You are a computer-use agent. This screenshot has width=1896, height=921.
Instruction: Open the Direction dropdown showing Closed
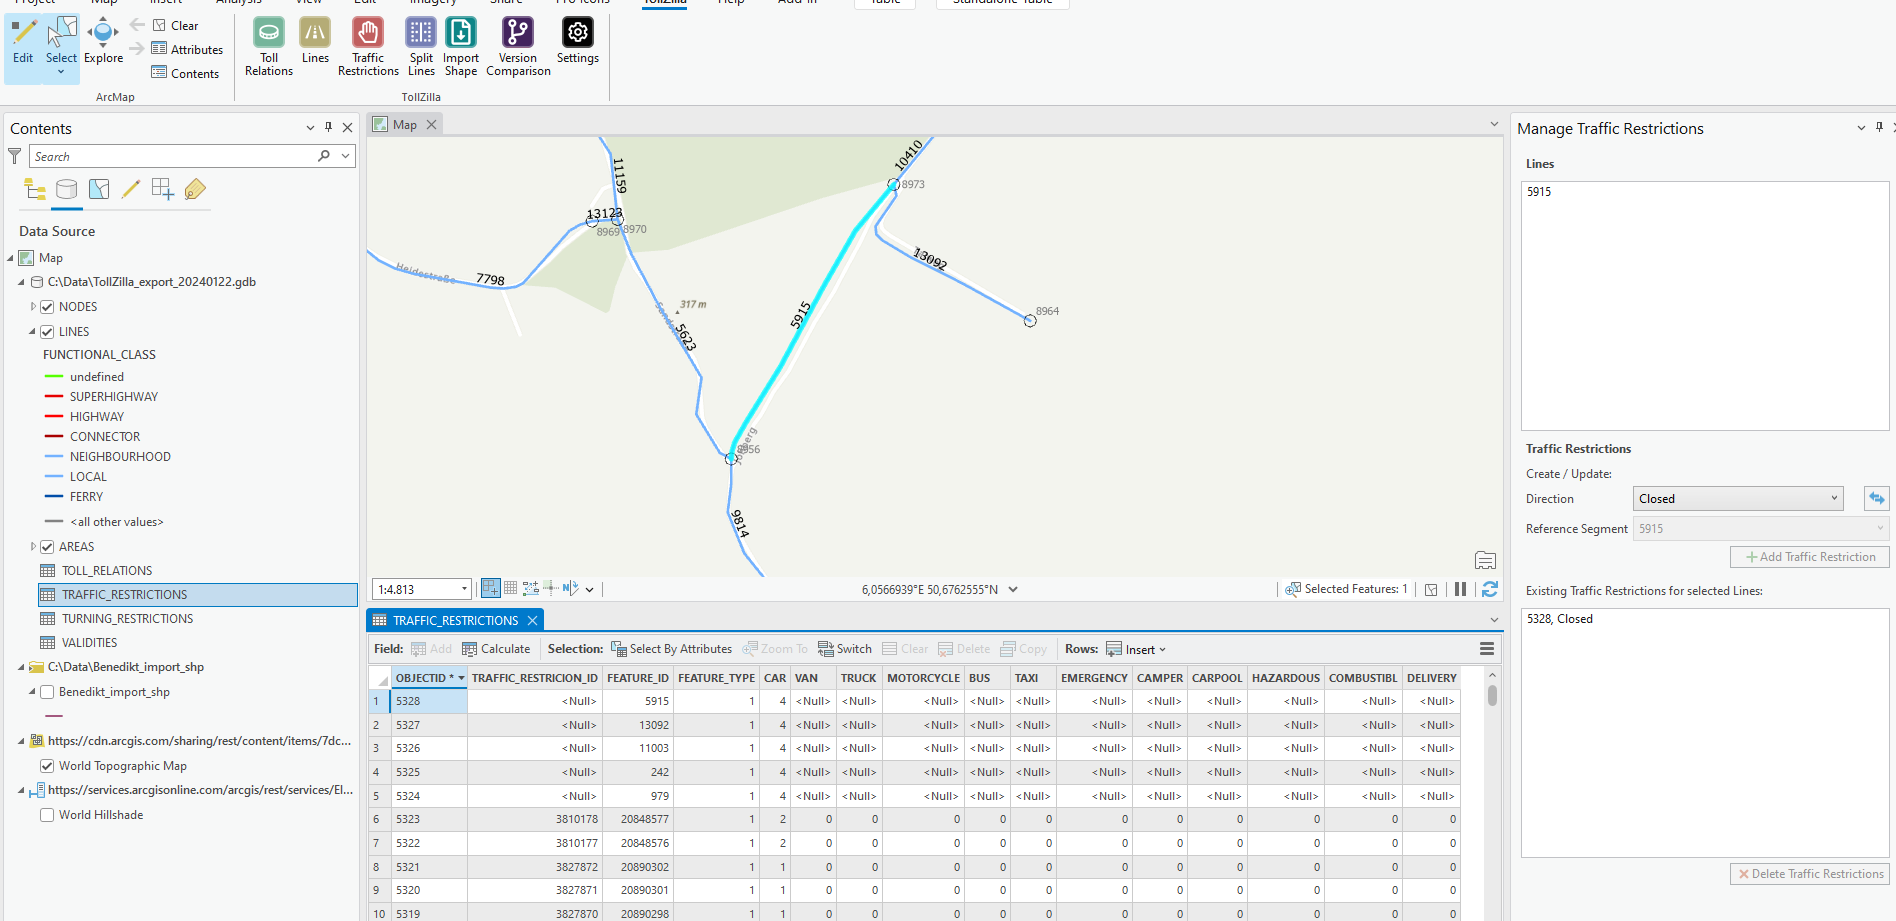pyautogui.click(x=1739, y=498)
